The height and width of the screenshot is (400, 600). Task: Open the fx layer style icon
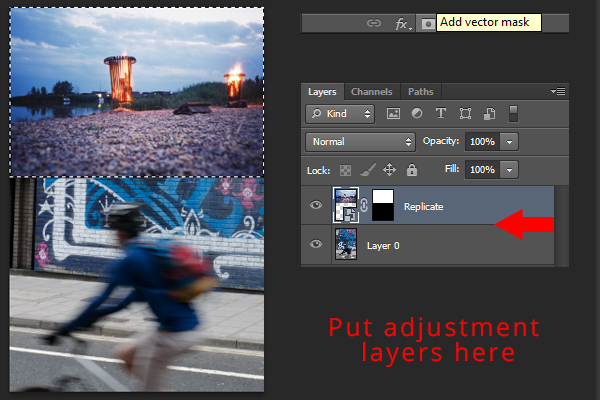coord(403,24)
